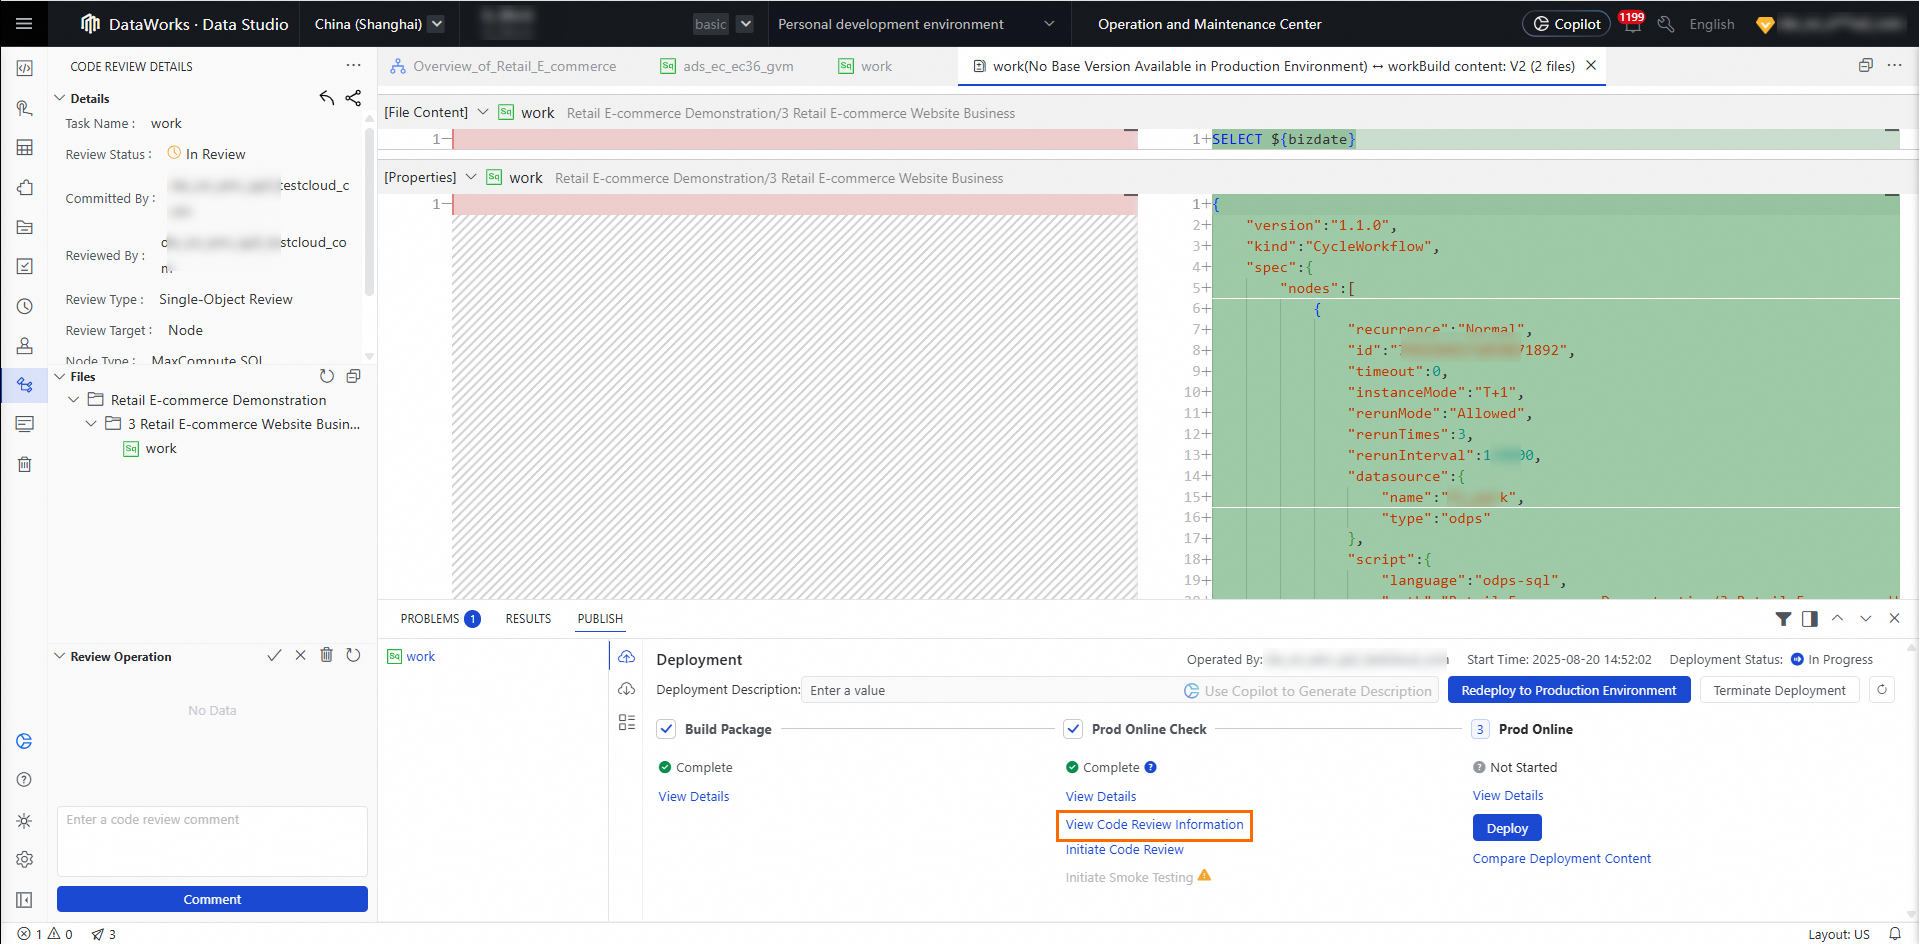The width and height of the screenshot is (1919, 944).
Task: Refresh deployment status next to Terminate Deployment
Action: [1882, 690]
